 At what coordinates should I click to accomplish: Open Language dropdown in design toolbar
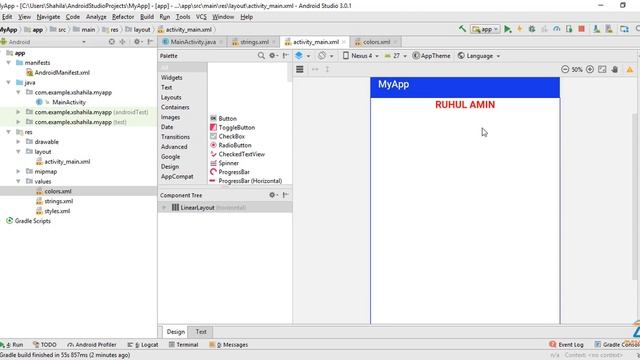[x=478, y=56]
